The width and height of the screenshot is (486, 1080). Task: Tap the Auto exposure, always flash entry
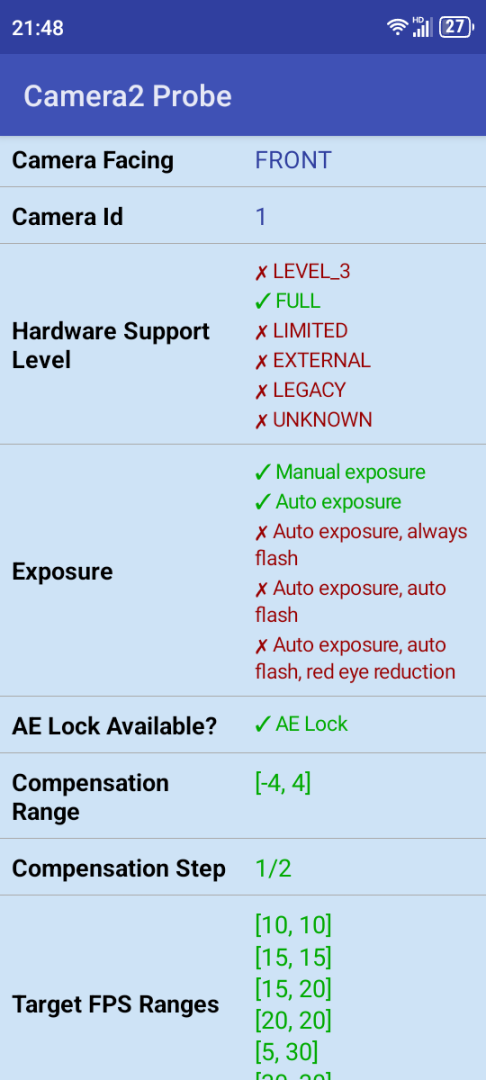coord(361,545)
